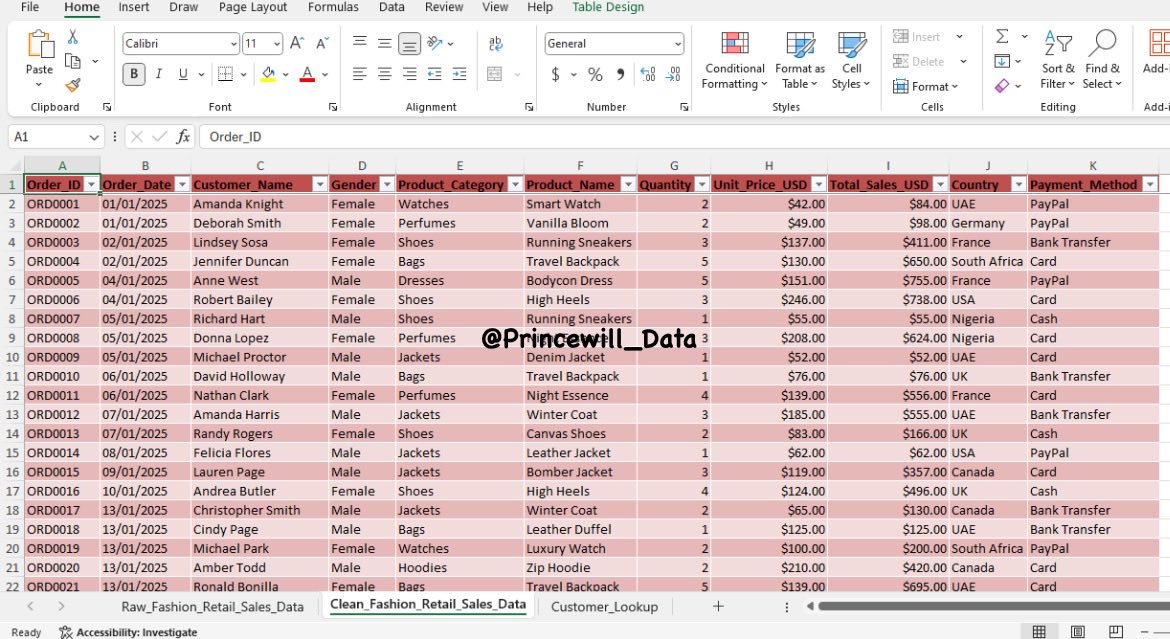Click the Paste clipboard icon
The height and width of the screenshot is (639, 1170).
tap(40, 44)
